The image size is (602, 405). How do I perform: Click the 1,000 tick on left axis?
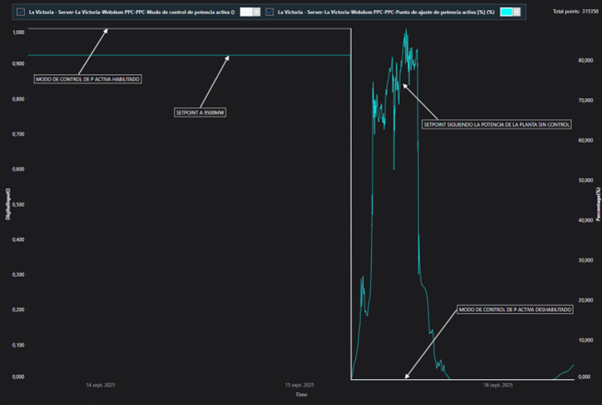tap(18, 32)
